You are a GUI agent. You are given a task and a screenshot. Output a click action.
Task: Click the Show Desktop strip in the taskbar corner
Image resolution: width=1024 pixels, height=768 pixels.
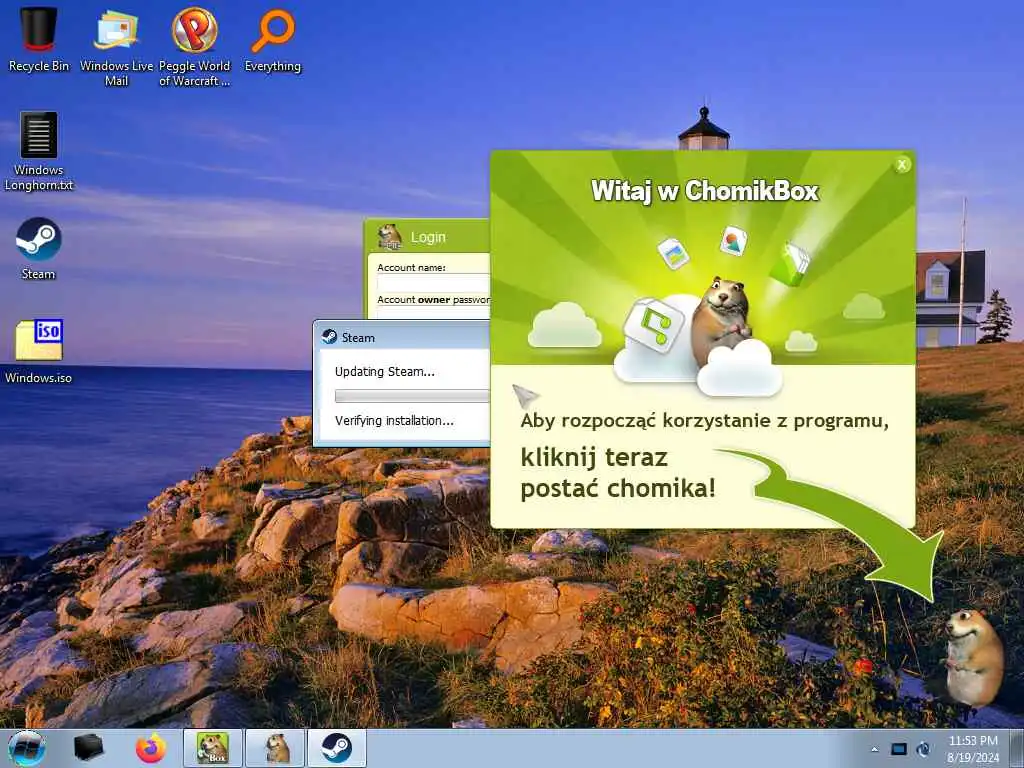coord(1017,748)
